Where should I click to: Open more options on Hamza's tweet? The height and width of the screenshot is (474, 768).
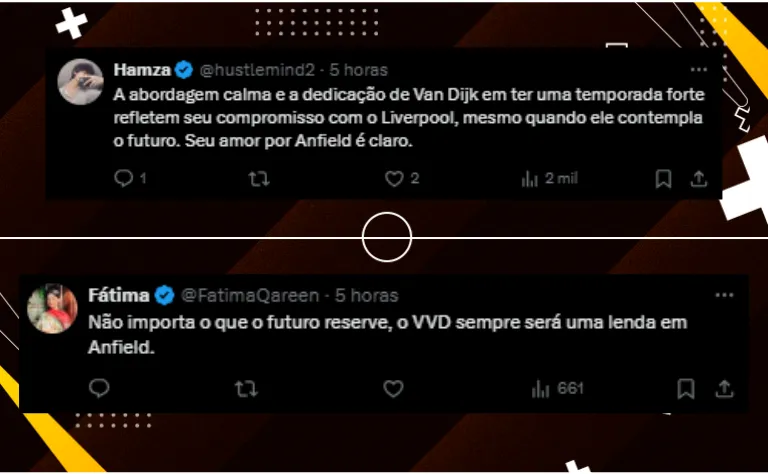pos(699,70)
